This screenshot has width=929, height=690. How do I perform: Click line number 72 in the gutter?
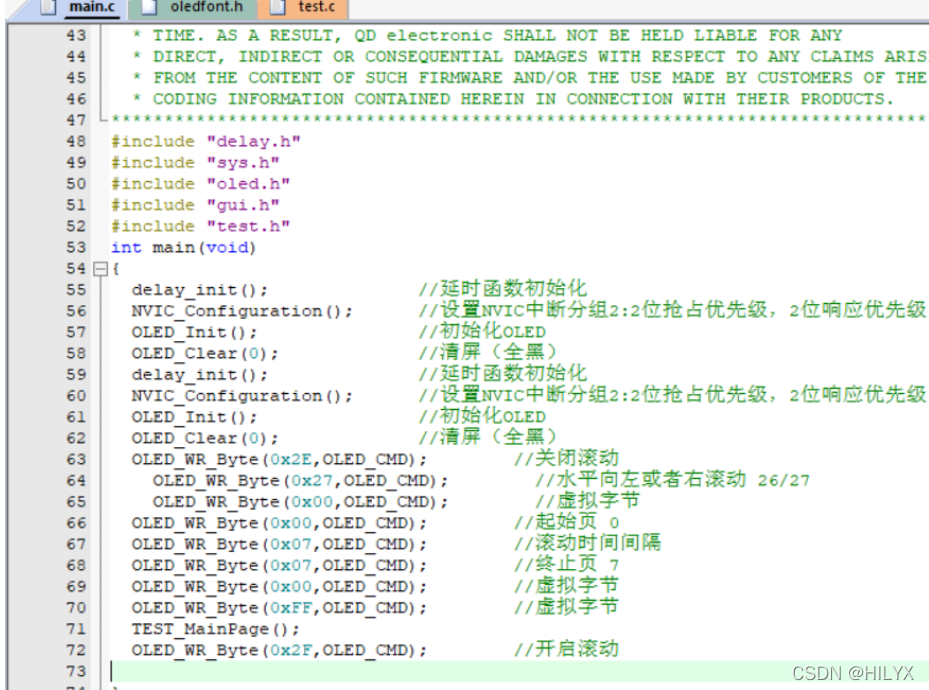(x=76, y=650)
